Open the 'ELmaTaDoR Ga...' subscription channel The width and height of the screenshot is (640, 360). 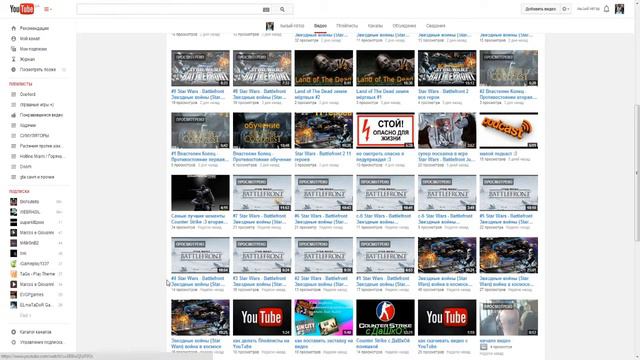(x=36, y=305)
